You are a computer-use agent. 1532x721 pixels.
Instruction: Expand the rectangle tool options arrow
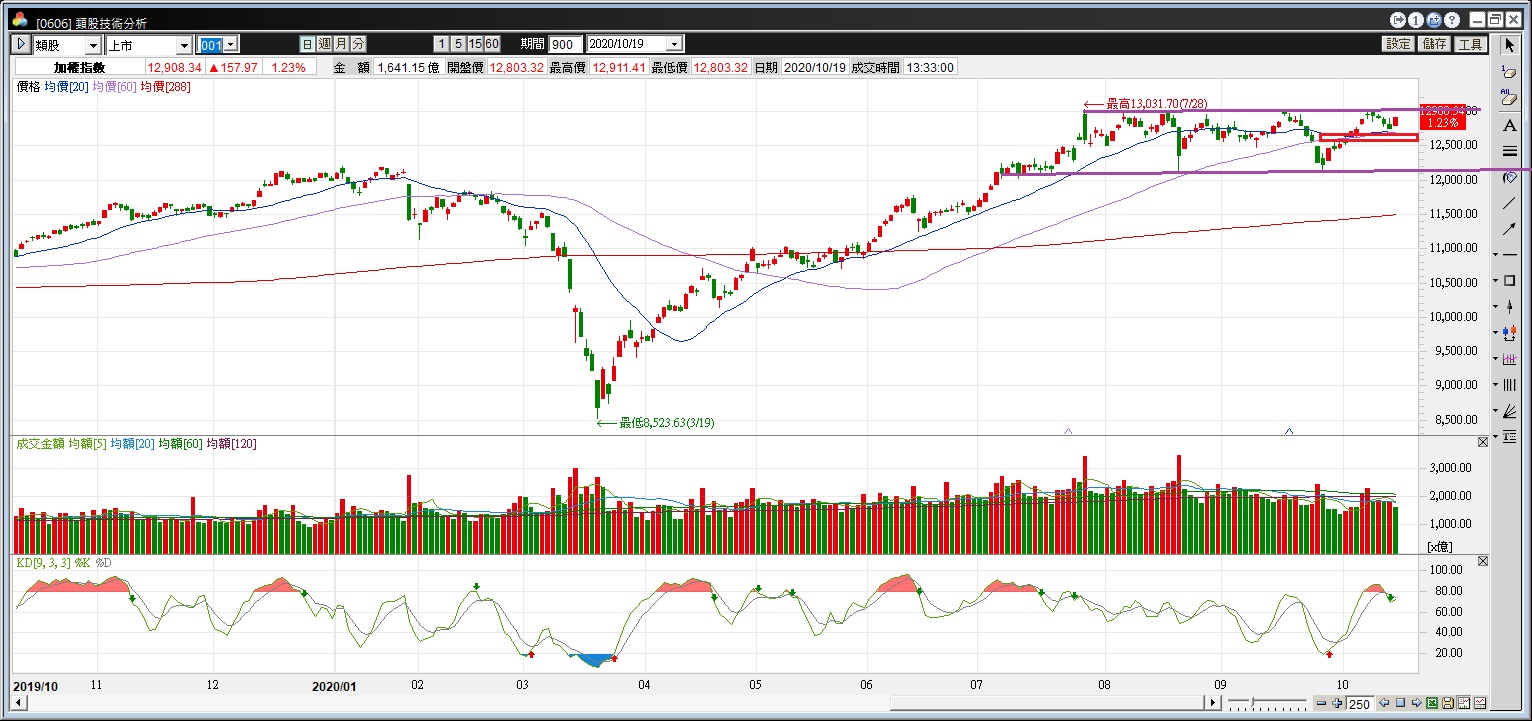click(x=1496, y=280)
